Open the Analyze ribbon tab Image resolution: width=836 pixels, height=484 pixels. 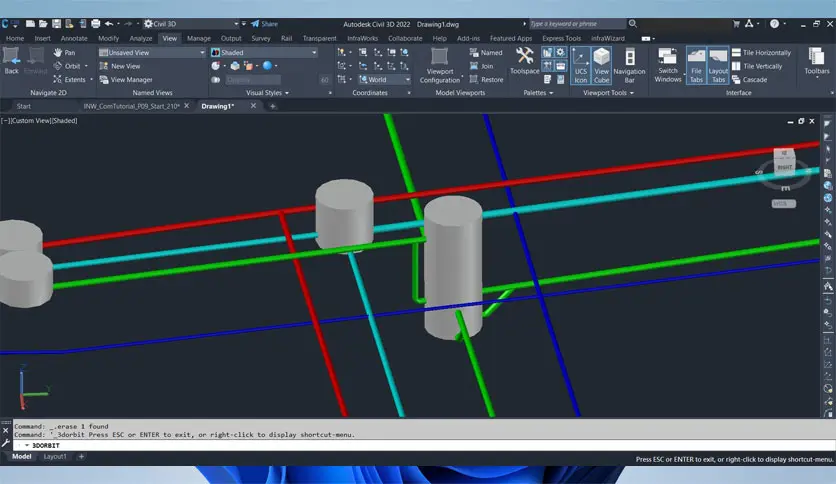[x=141, y=38]
